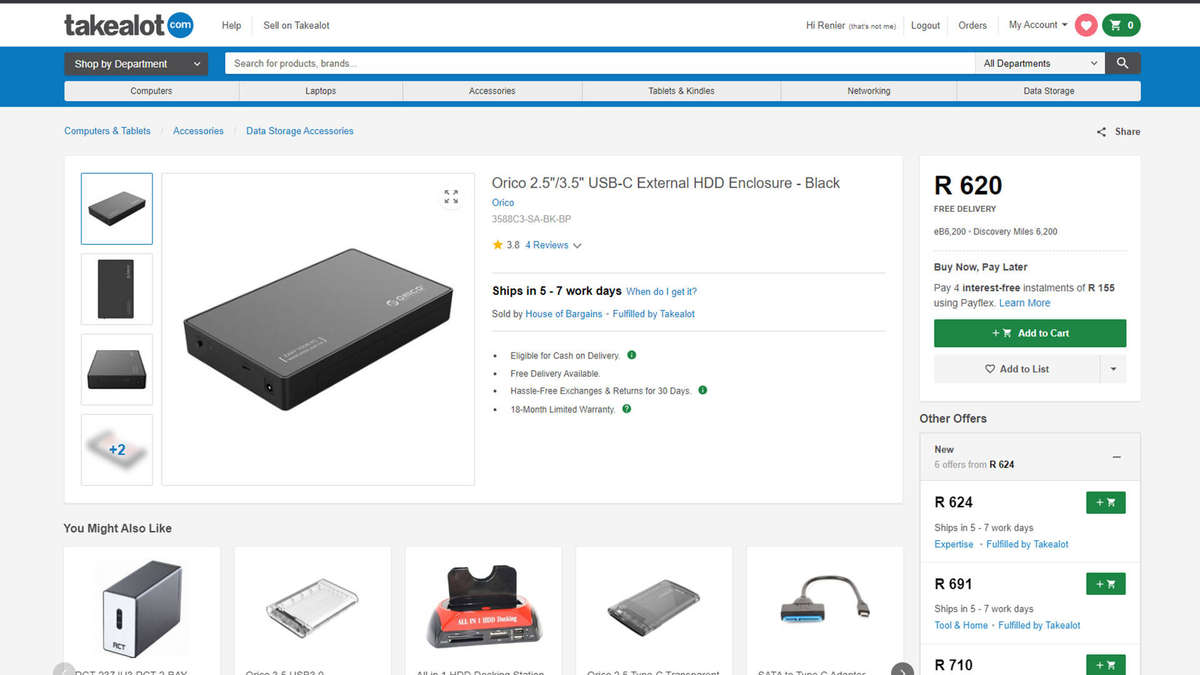The width and height of the screenshot is (1200, 675).
Task: Open the wishlist heart icon
Action: 1086,25
